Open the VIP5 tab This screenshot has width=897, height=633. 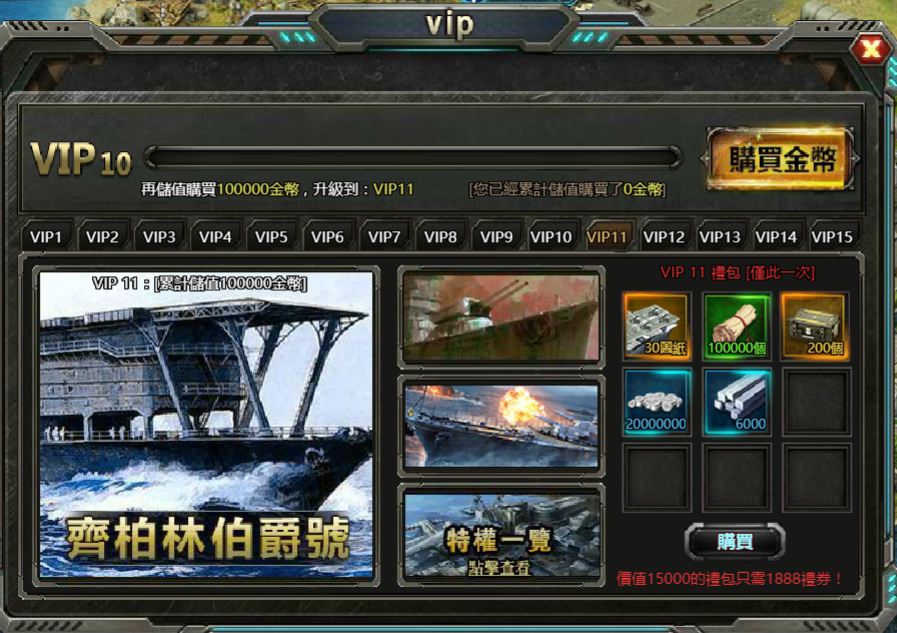(271, 237)
